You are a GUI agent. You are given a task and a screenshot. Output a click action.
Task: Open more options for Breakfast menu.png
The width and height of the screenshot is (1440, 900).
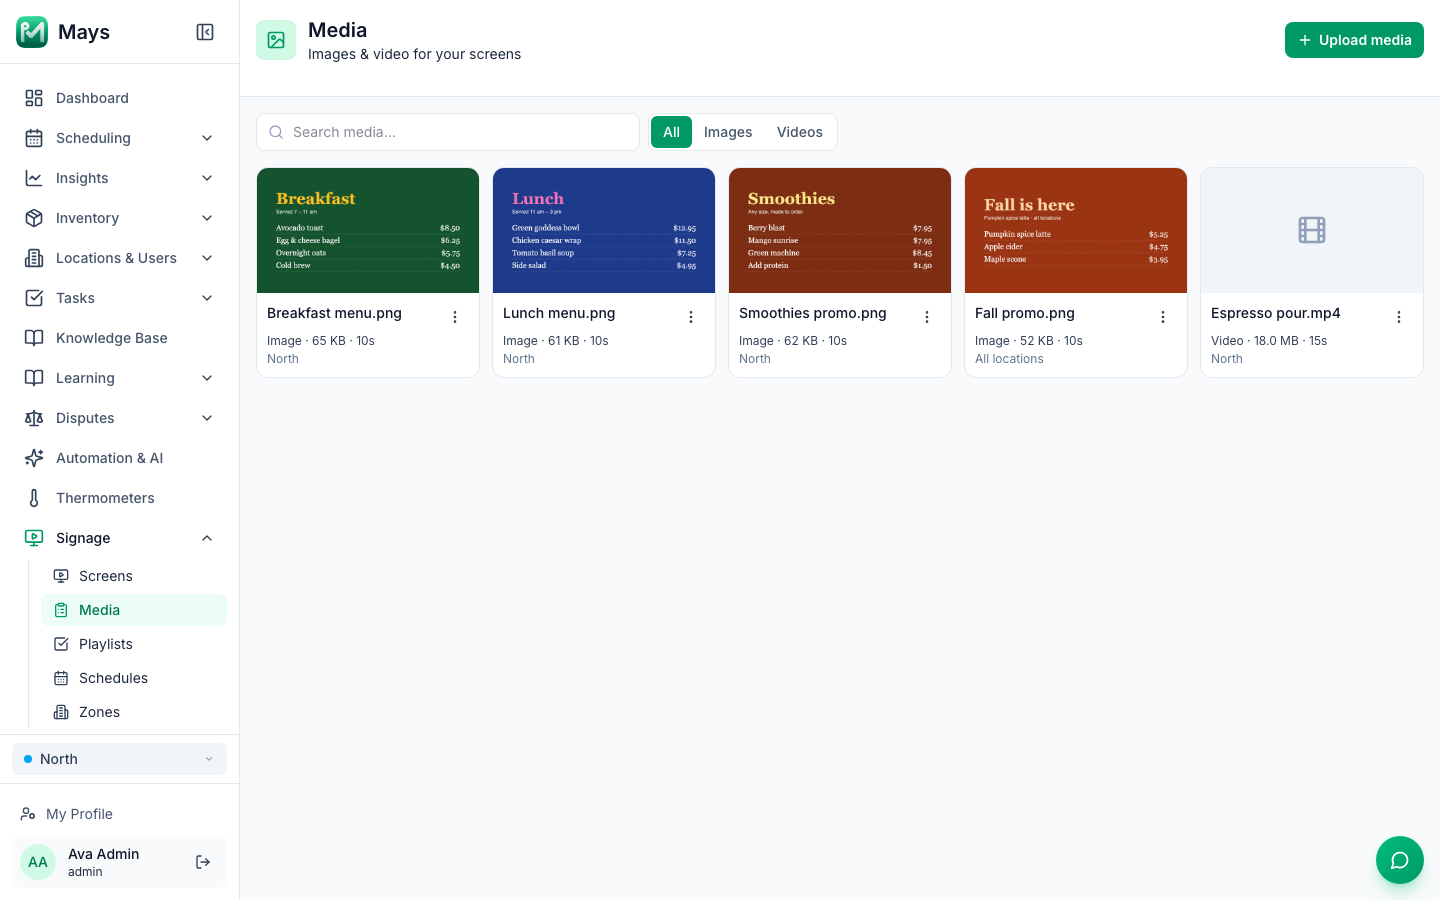[x=455, y=317]
